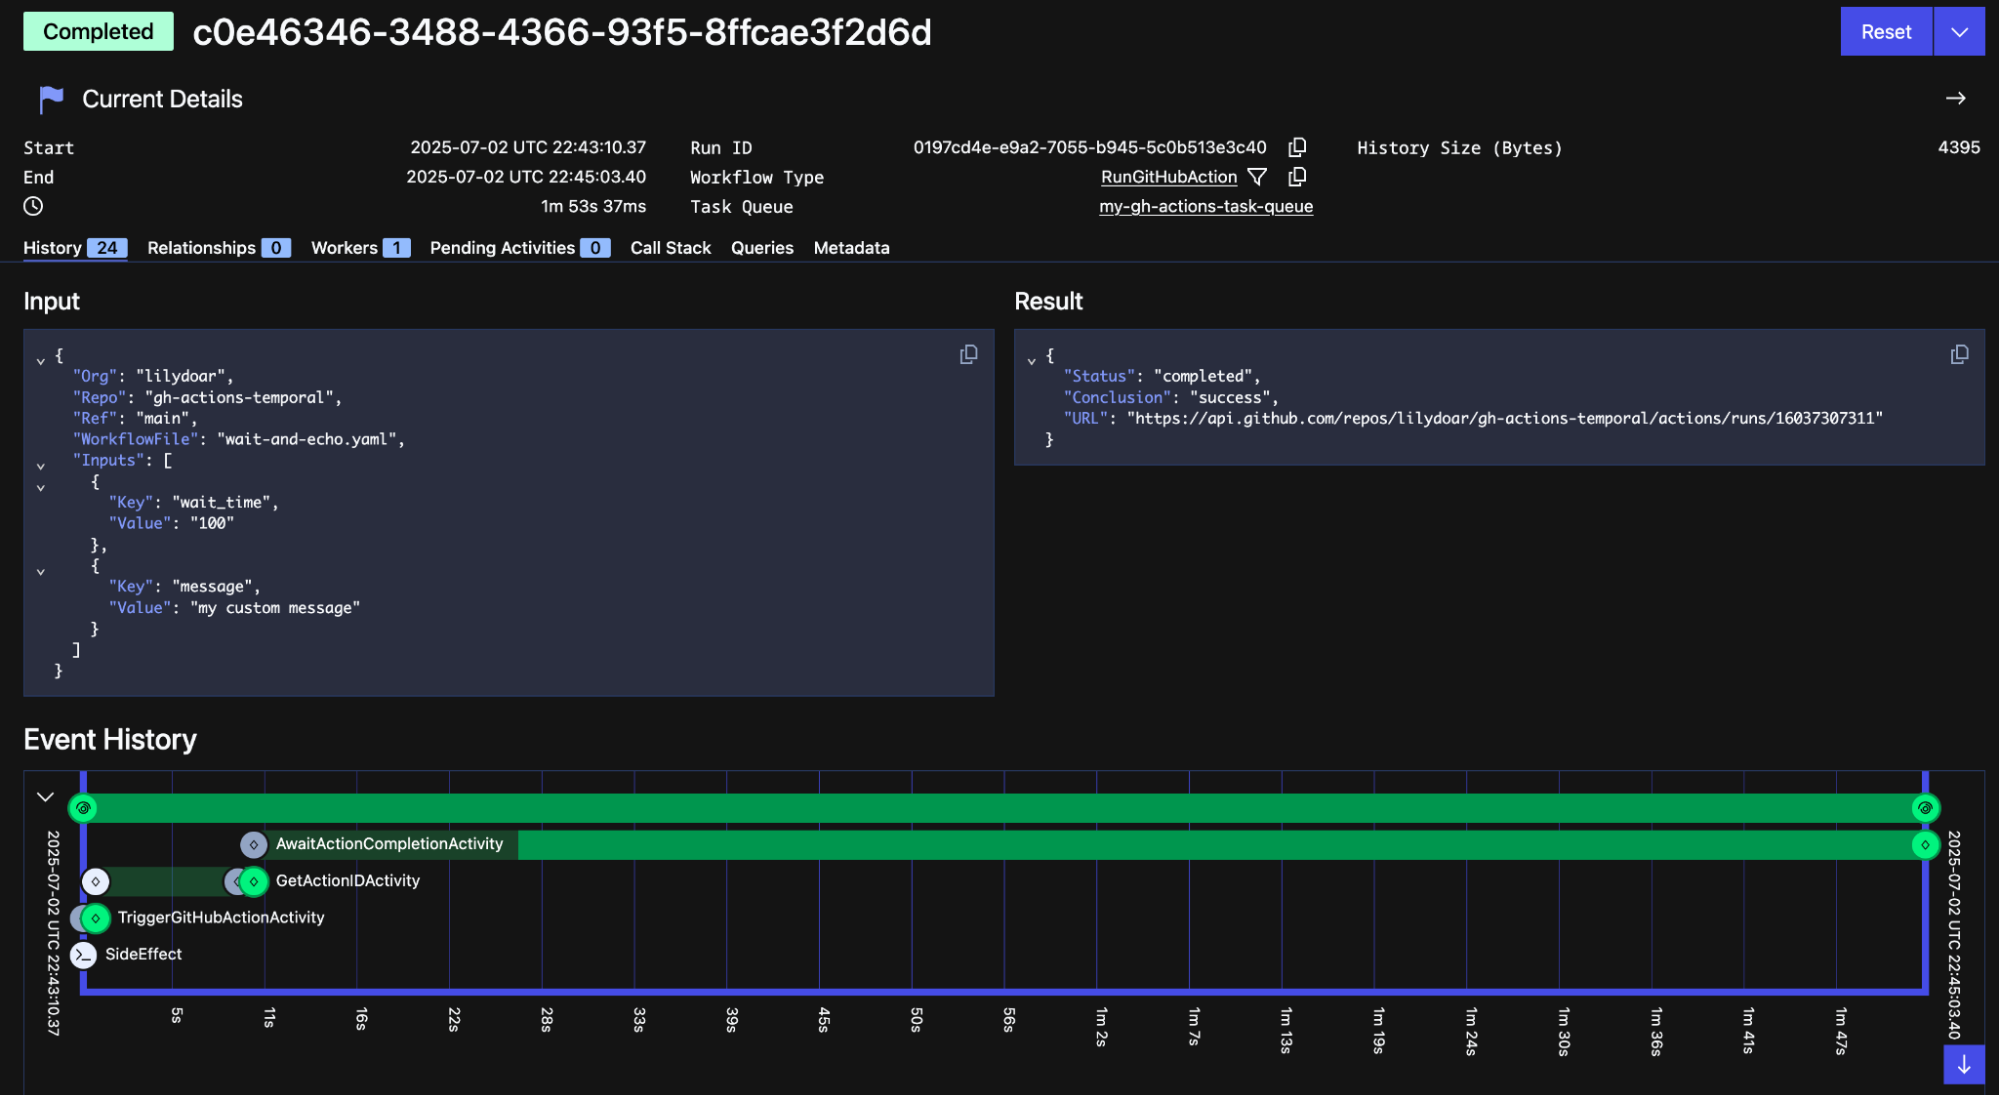Click the 1m 2s timeline tick label

coord(1101,1026)
